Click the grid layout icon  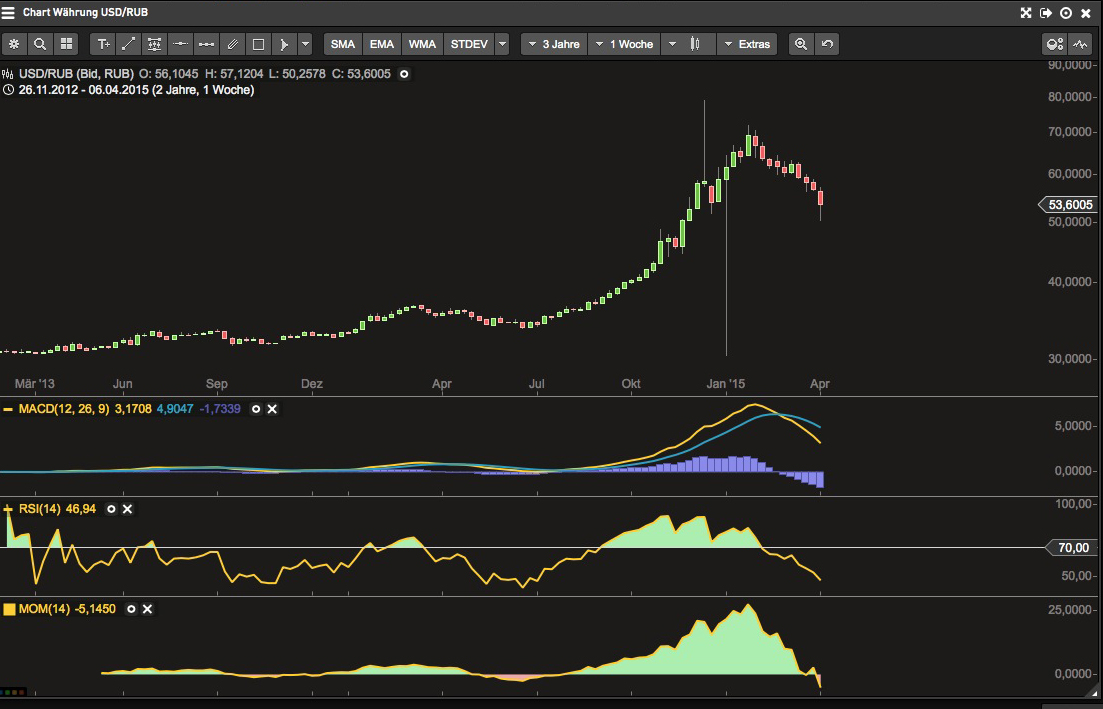pos(66,44)
